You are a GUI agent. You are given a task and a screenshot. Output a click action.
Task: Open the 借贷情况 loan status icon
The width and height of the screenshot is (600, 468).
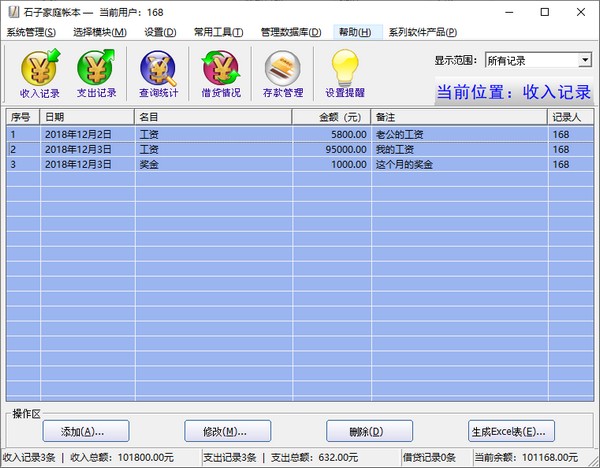[x=221, y=73]
